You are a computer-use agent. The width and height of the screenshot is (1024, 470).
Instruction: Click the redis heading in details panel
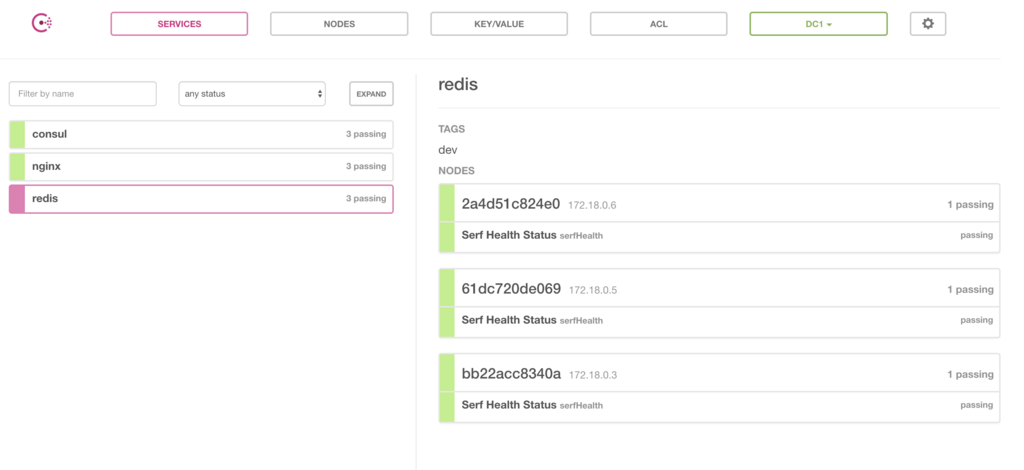[458, 84]
